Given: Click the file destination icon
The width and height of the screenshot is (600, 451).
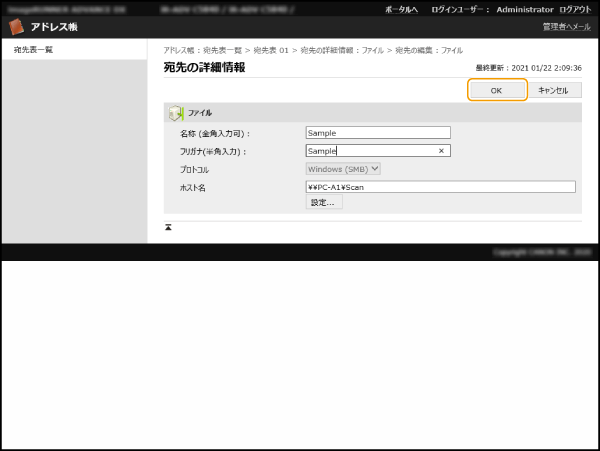Looking at the screenshot, I should [x=176, y=113].
